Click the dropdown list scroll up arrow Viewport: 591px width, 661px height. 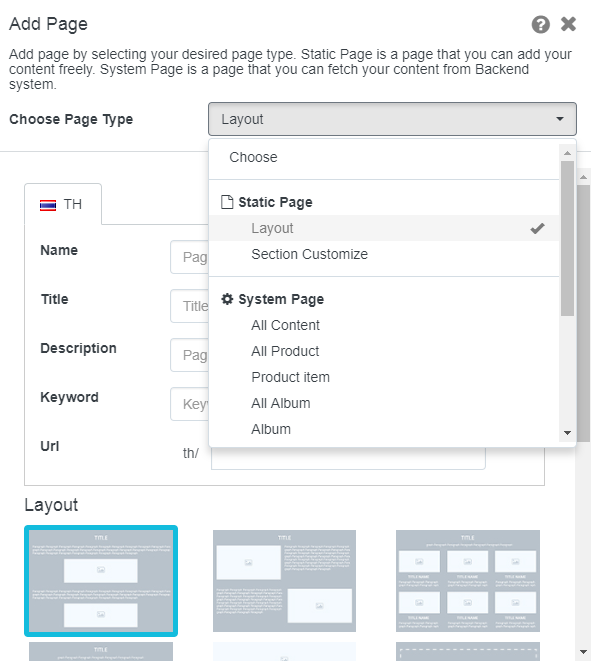pyautogui.click(x=567, y=153)
